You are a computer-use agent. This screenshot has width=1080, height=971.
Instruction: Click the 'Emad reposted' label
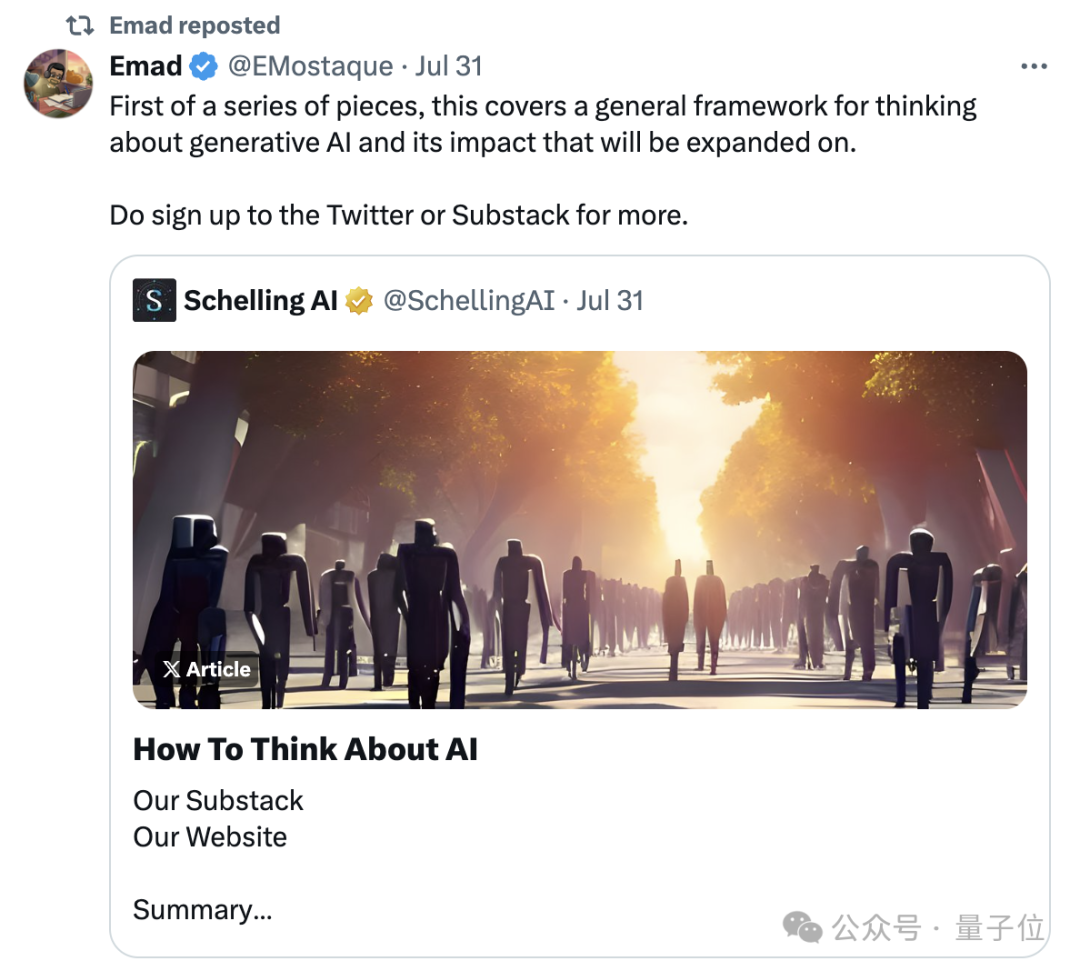[195, 25]
